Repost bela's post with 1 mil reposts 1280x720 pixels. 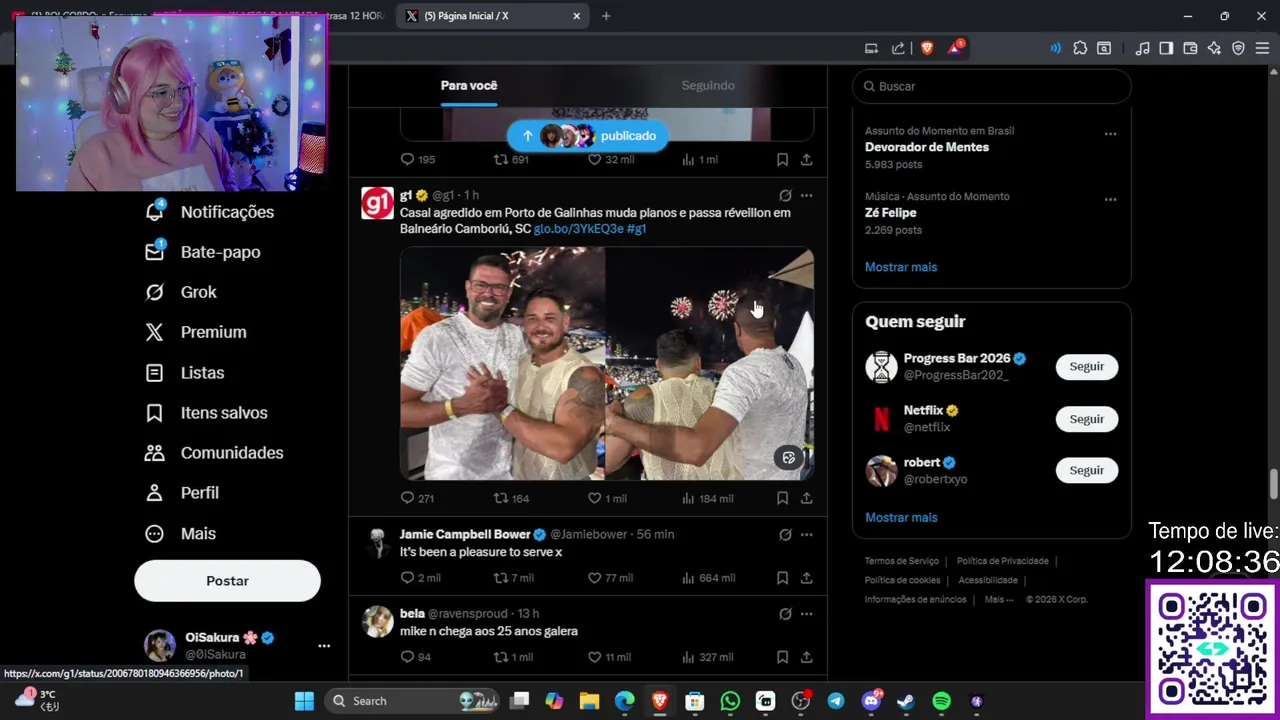pyautogui.click(x=514, y=657)
